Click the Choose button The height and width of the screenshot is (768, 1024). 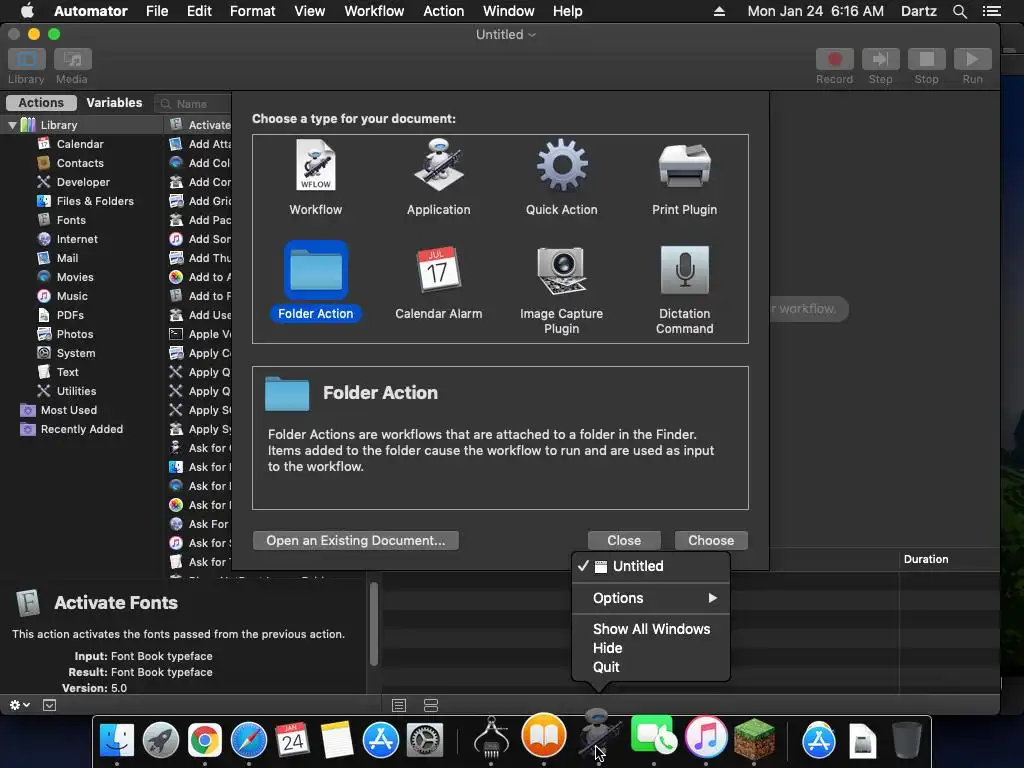pos(711,541)
